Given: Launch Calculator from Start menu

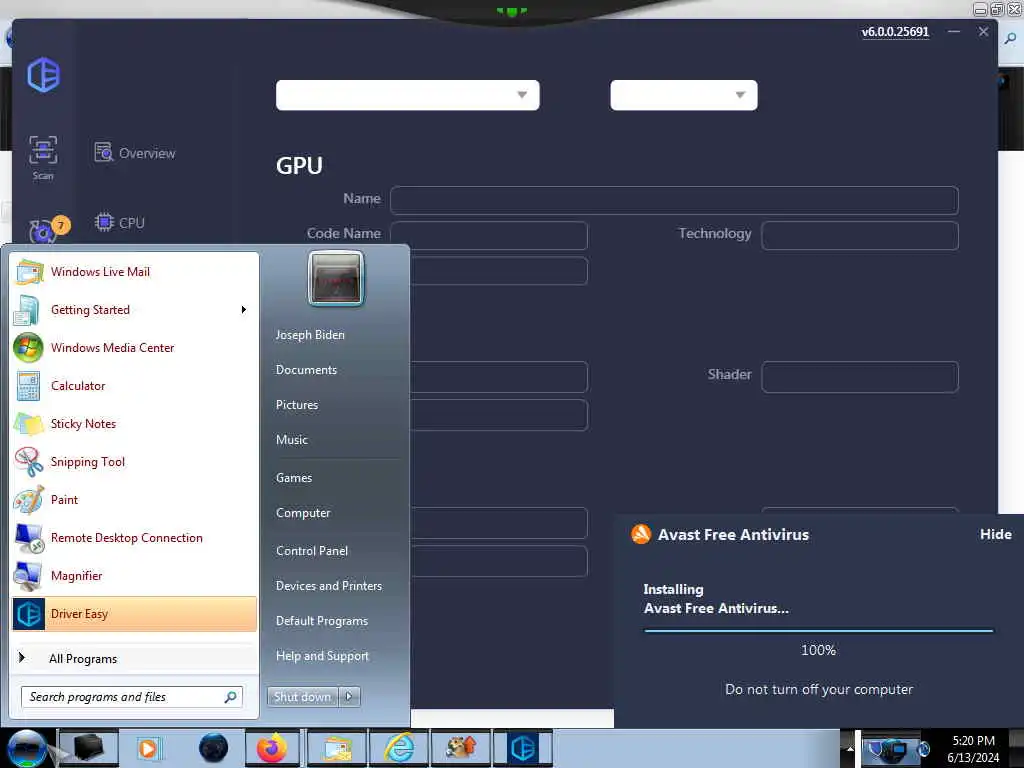Looking at the screenshot, I should [x=134, y=385].
